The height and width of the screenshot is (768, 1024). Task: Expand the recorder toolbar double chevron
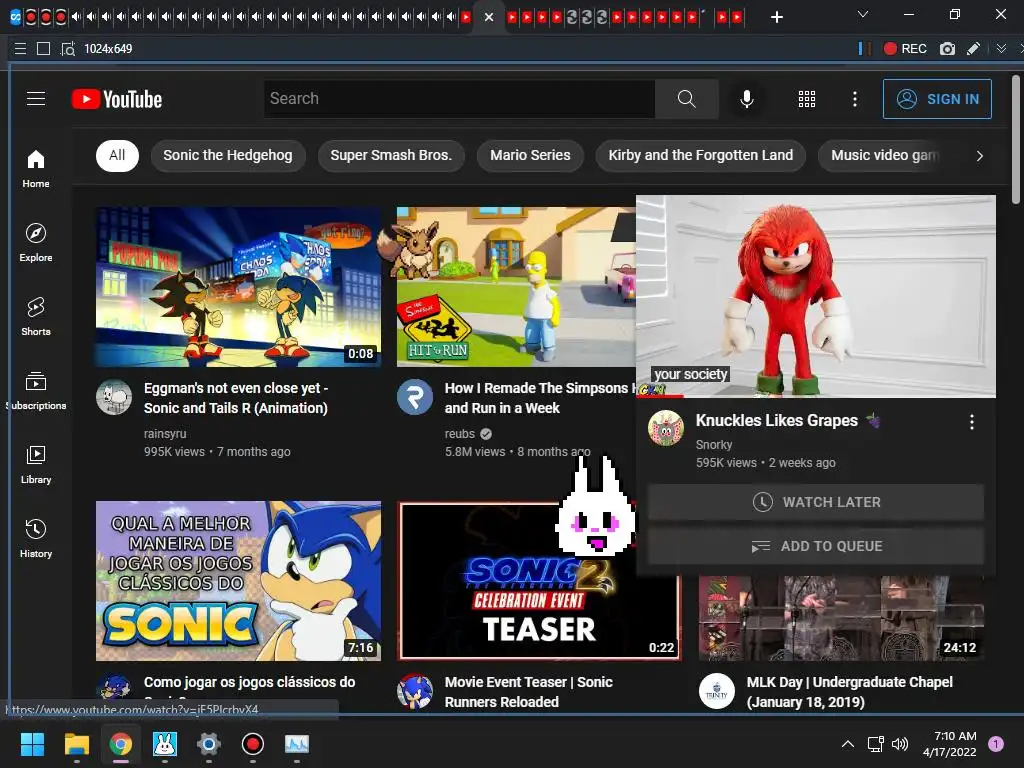(1001, 48)
